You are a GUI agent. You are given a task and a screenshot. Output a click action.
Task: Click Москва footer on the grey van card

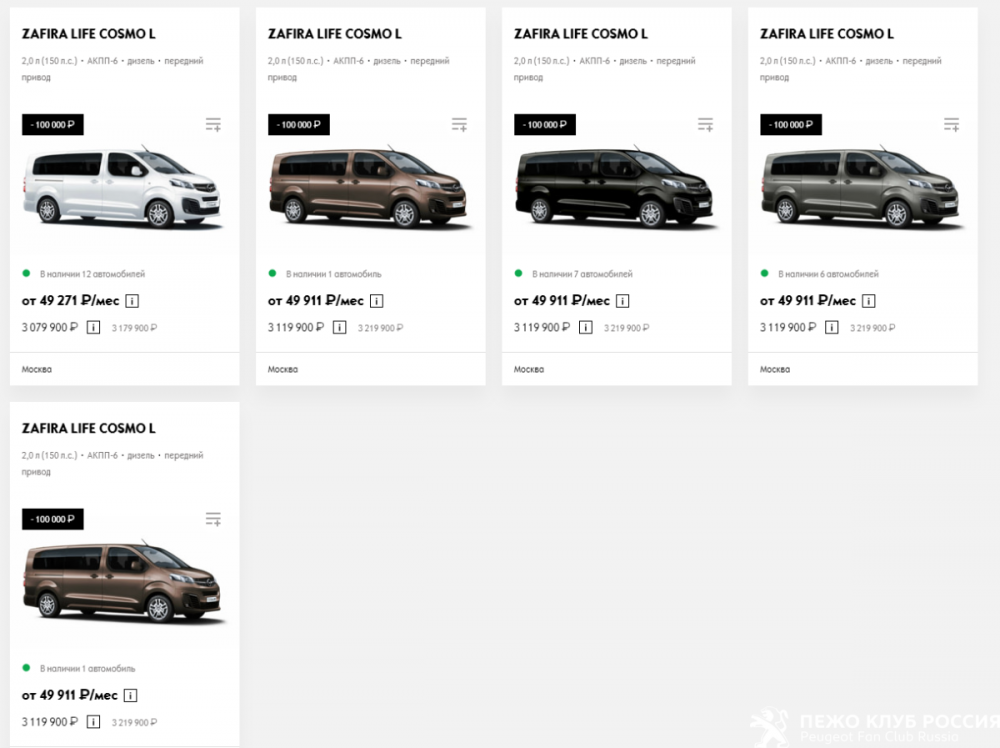[775, 370]
